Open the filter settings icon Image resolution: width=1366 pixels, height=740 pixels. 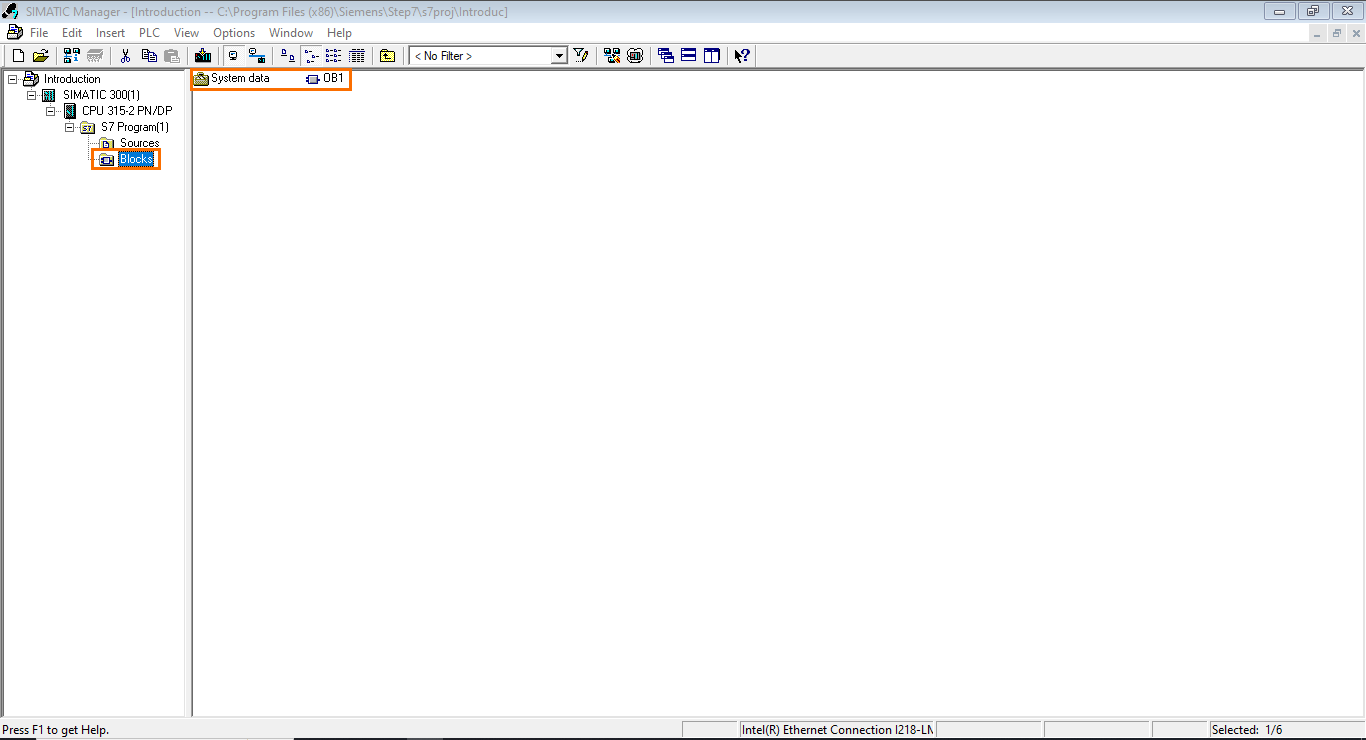pyautogui.click(x=581, y=55)
